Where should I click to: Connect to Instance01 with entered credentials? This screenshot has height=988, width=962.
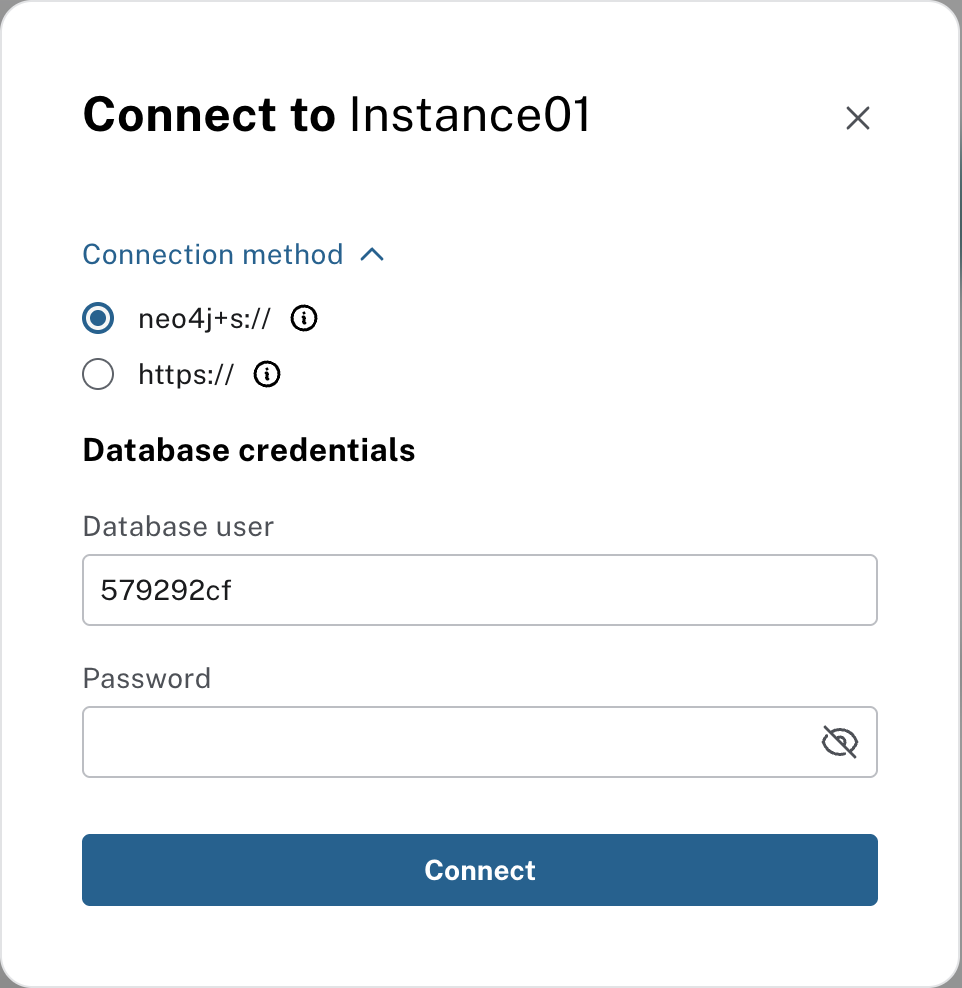[x=480, y=870]
